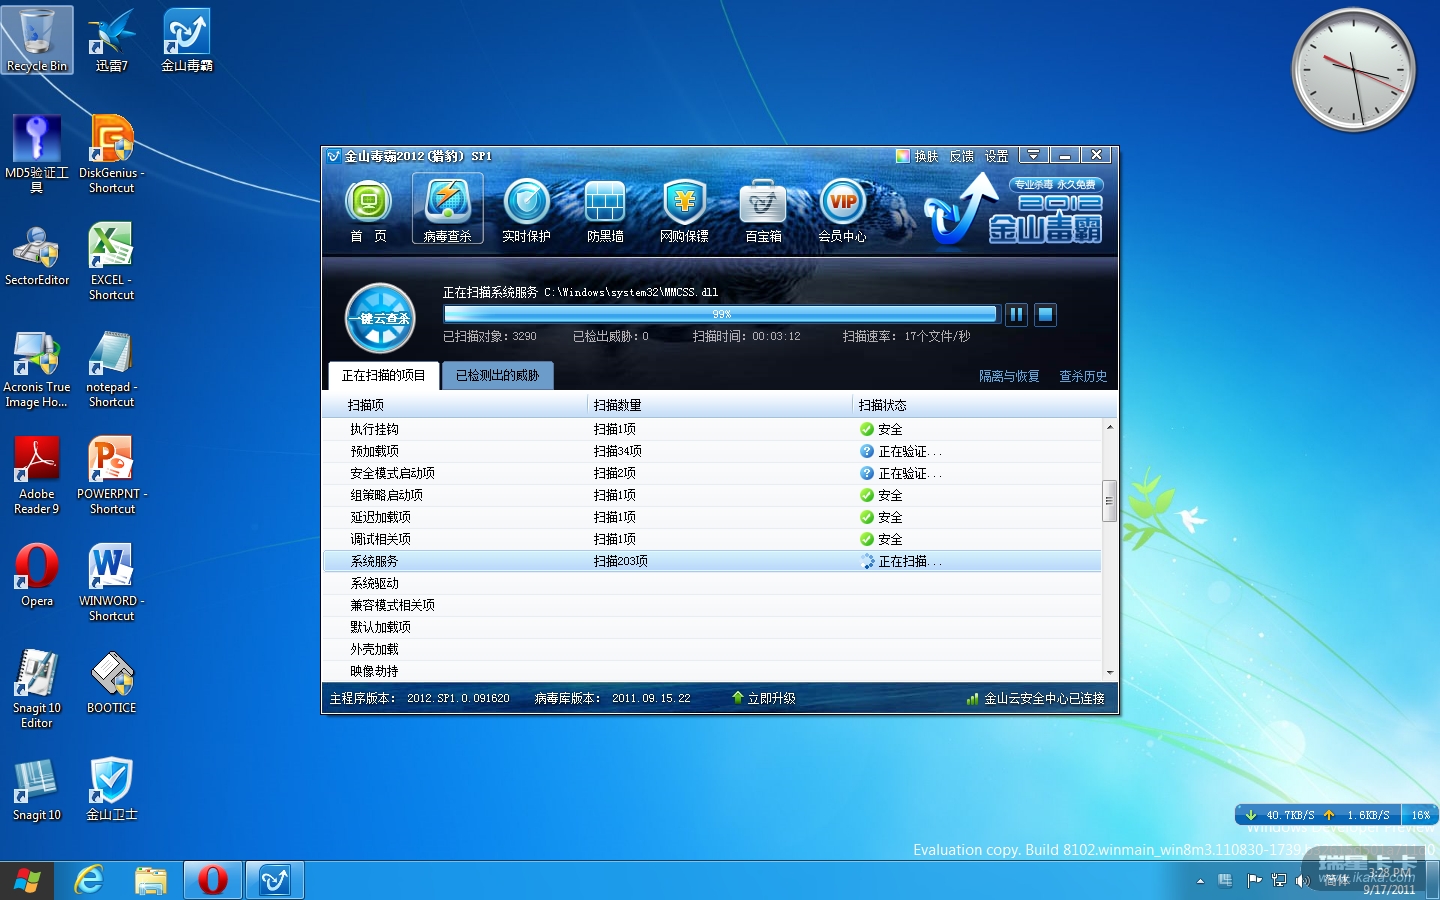Select the 病毒查杀 virus scan icon

(447, 209)
